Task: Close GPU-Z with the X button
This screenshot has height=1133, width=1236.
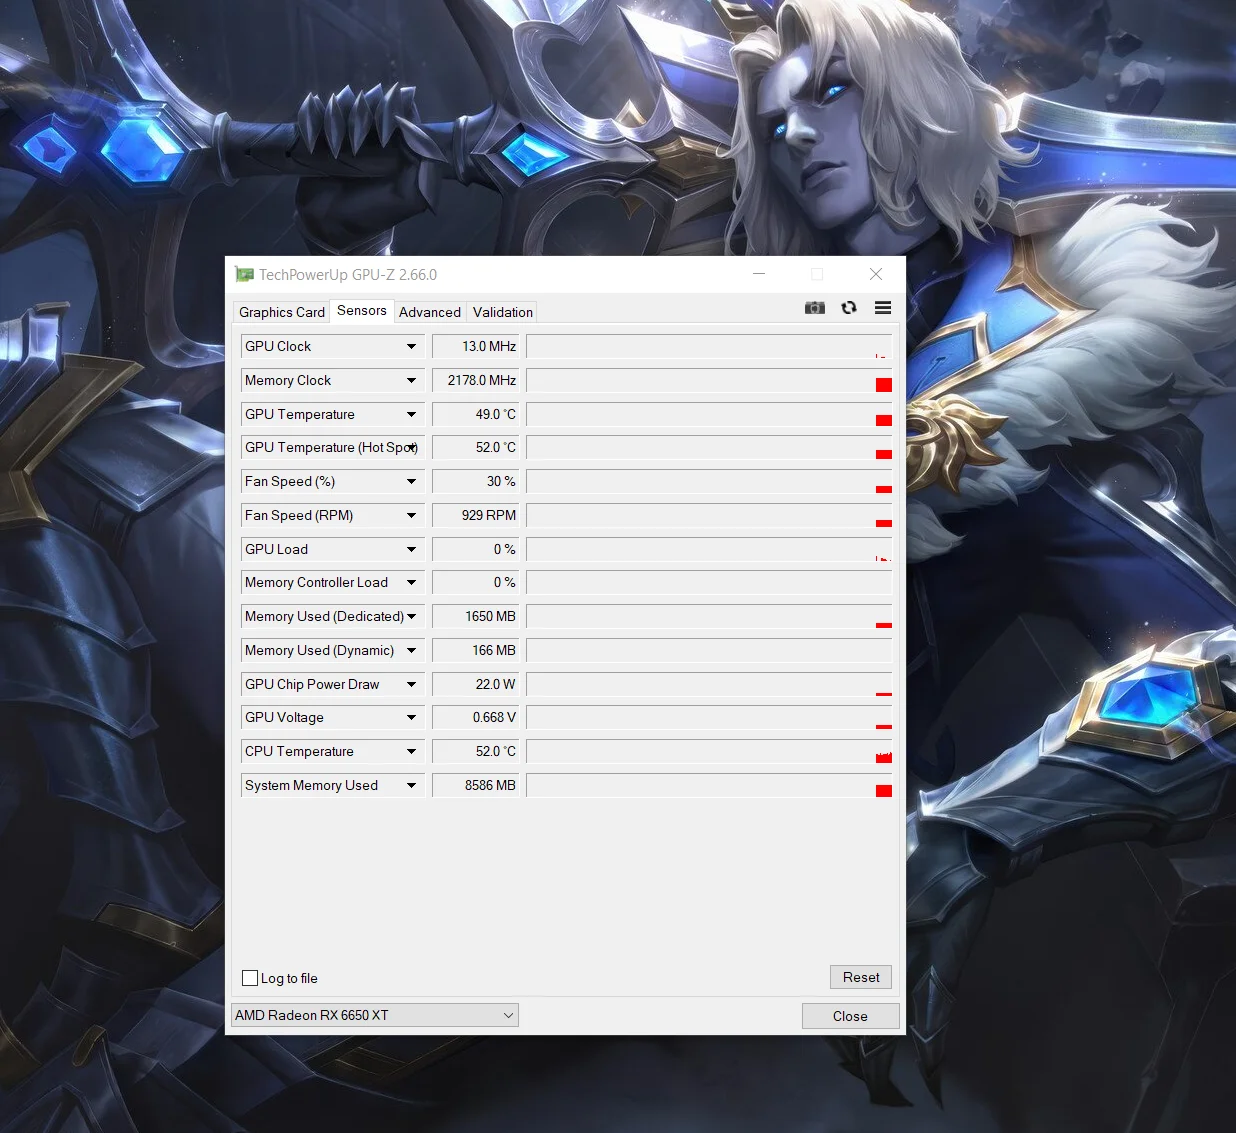Action: coord(876,274)
